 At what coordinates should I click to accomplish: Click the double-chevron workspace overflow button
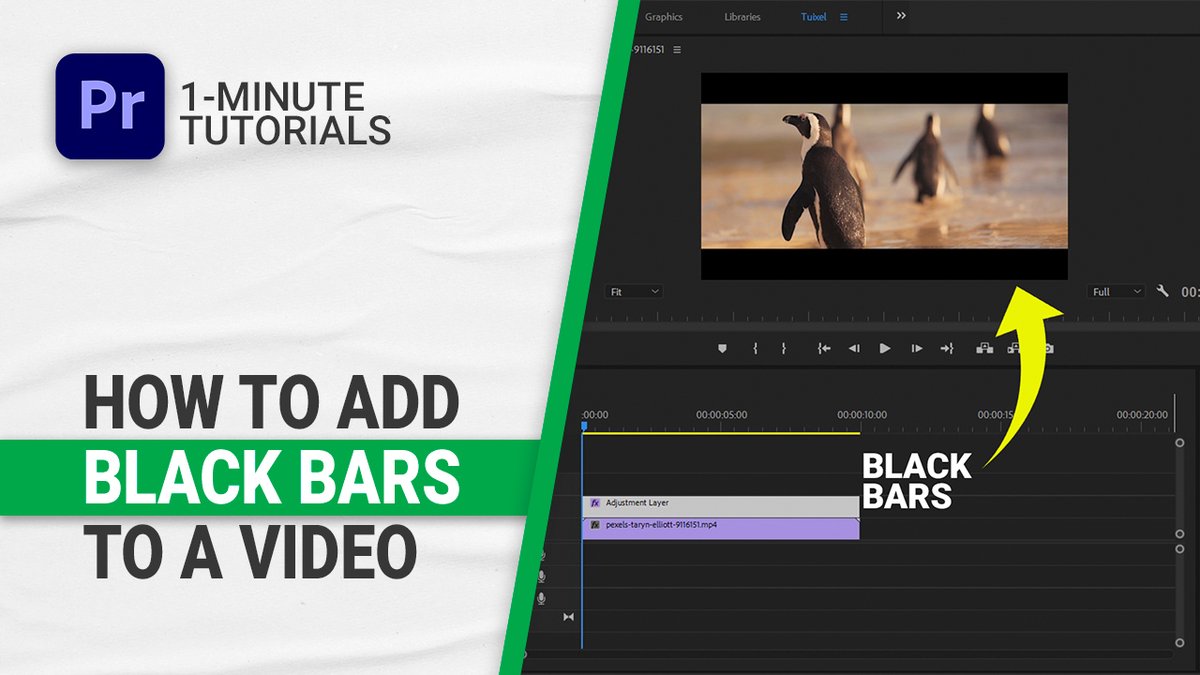[901, 16]
